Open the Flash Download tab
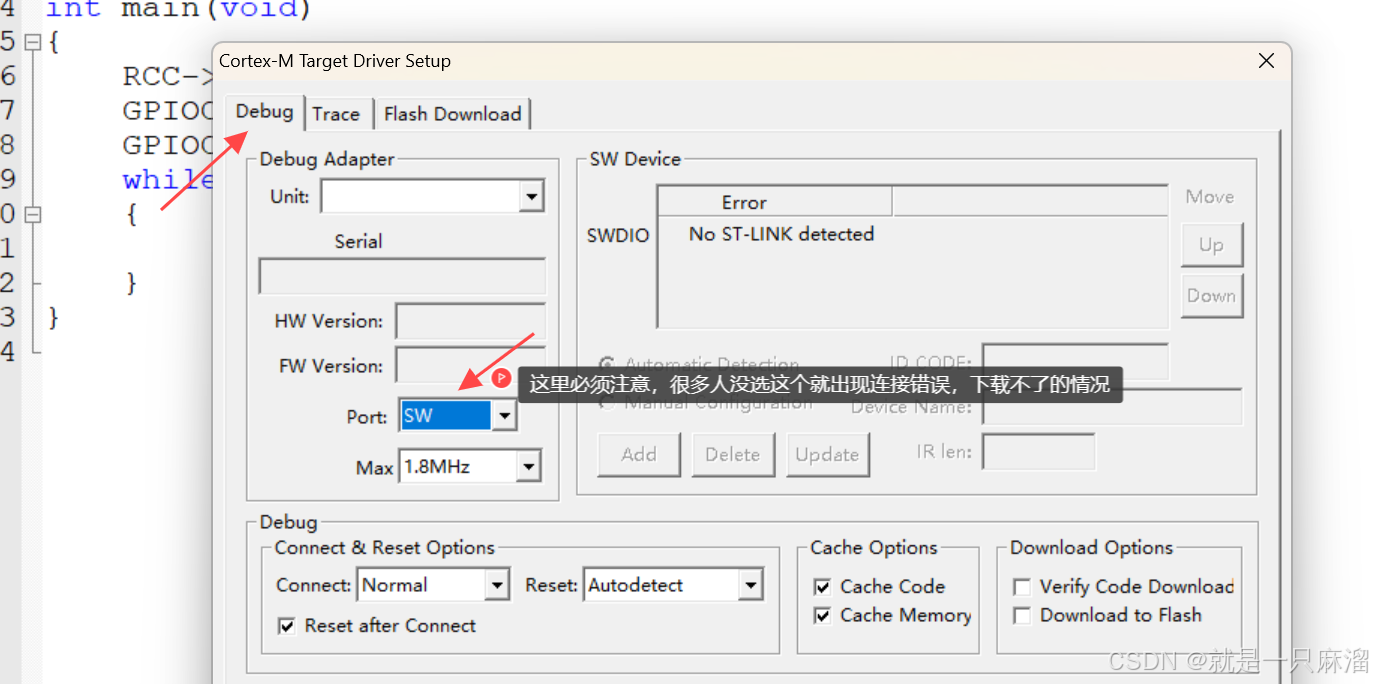This screenshot has height=684, width=1373. click(453, 114)
